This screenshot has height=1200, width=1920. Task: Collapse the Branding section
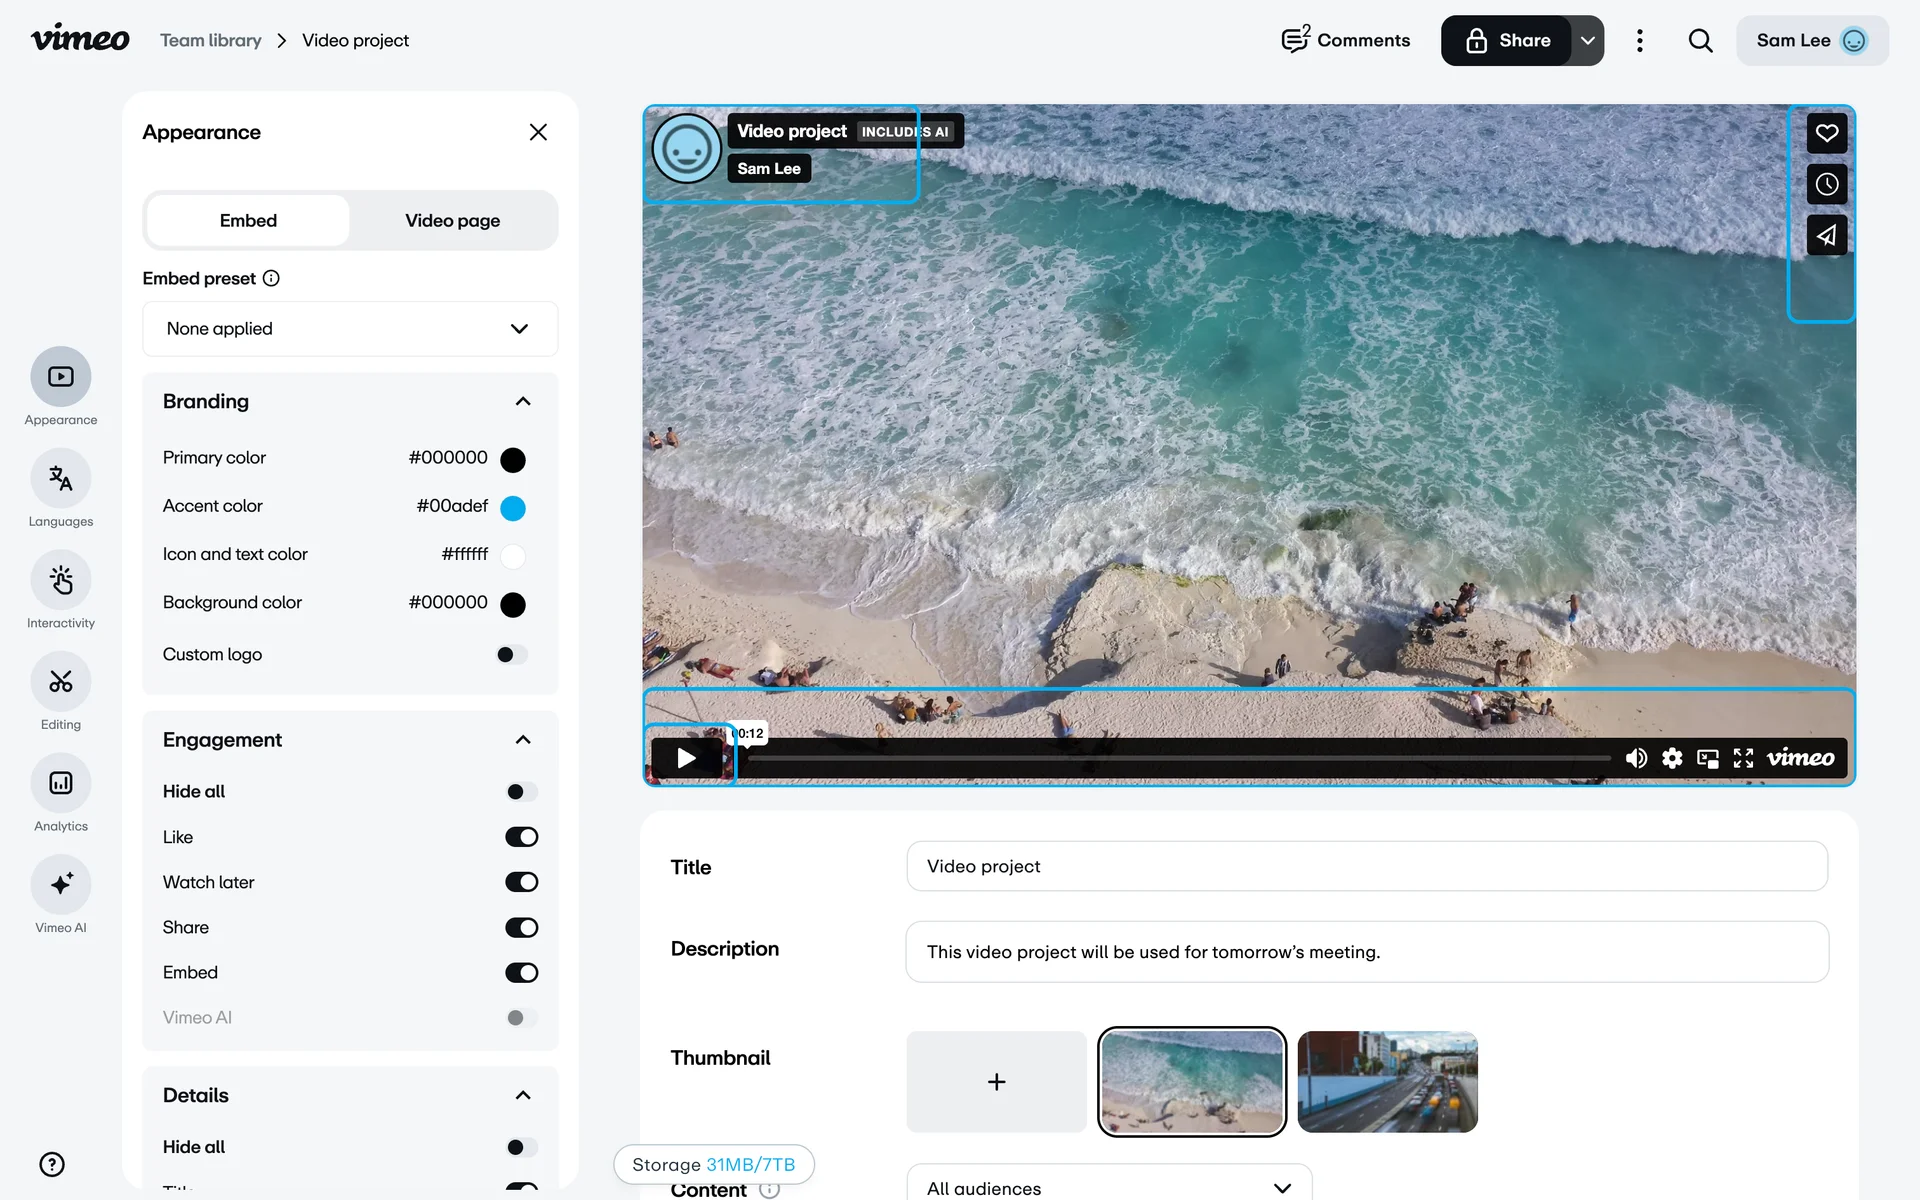tap(522, 402)
